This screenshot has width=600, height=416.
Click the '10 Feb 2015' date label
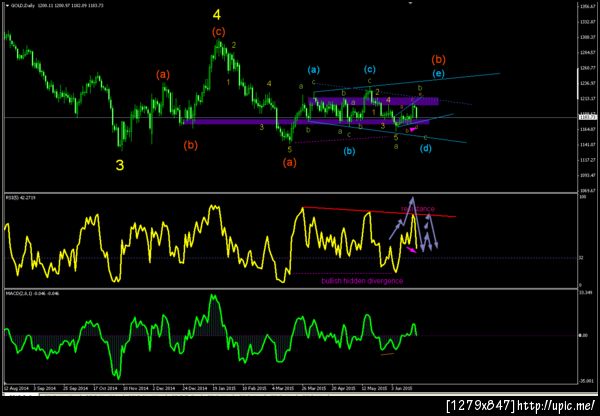tap(255, 388)
